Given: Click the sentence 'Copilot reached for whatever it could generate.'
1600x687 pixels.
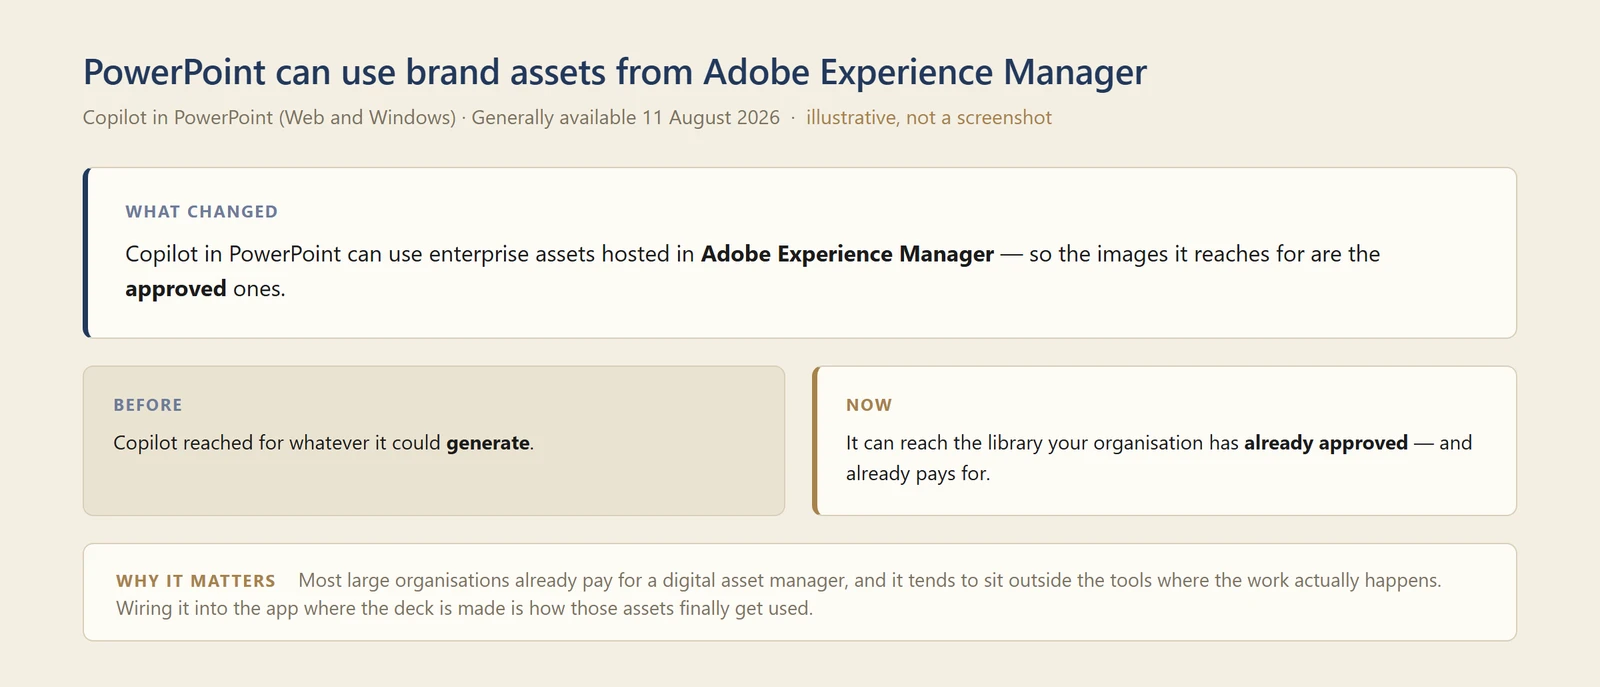Looking at the screenshot, I should pyautogui.click(x=324, y=443).
